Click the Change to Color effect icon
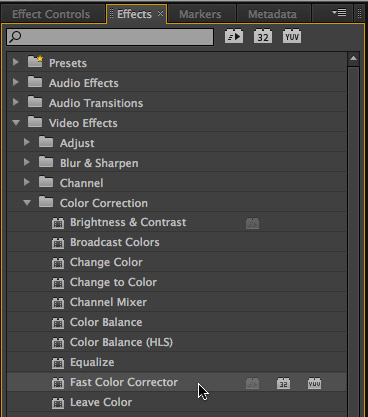Image resolution: width=368 pixels, height=417 pixels. [x=58, y=283]
